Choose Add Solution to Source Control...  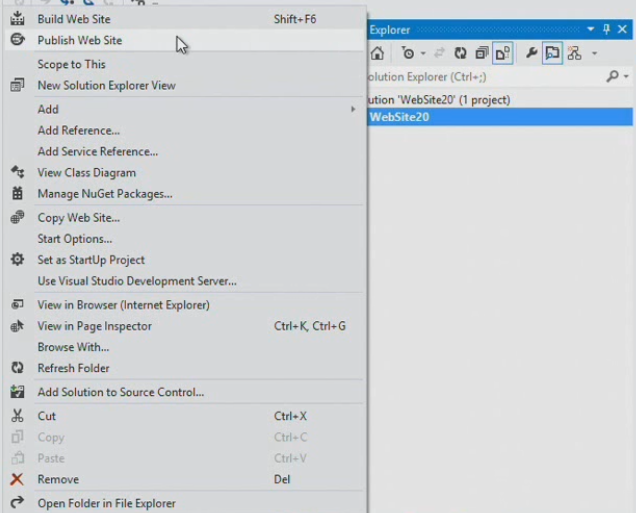[x=184, y=392]
